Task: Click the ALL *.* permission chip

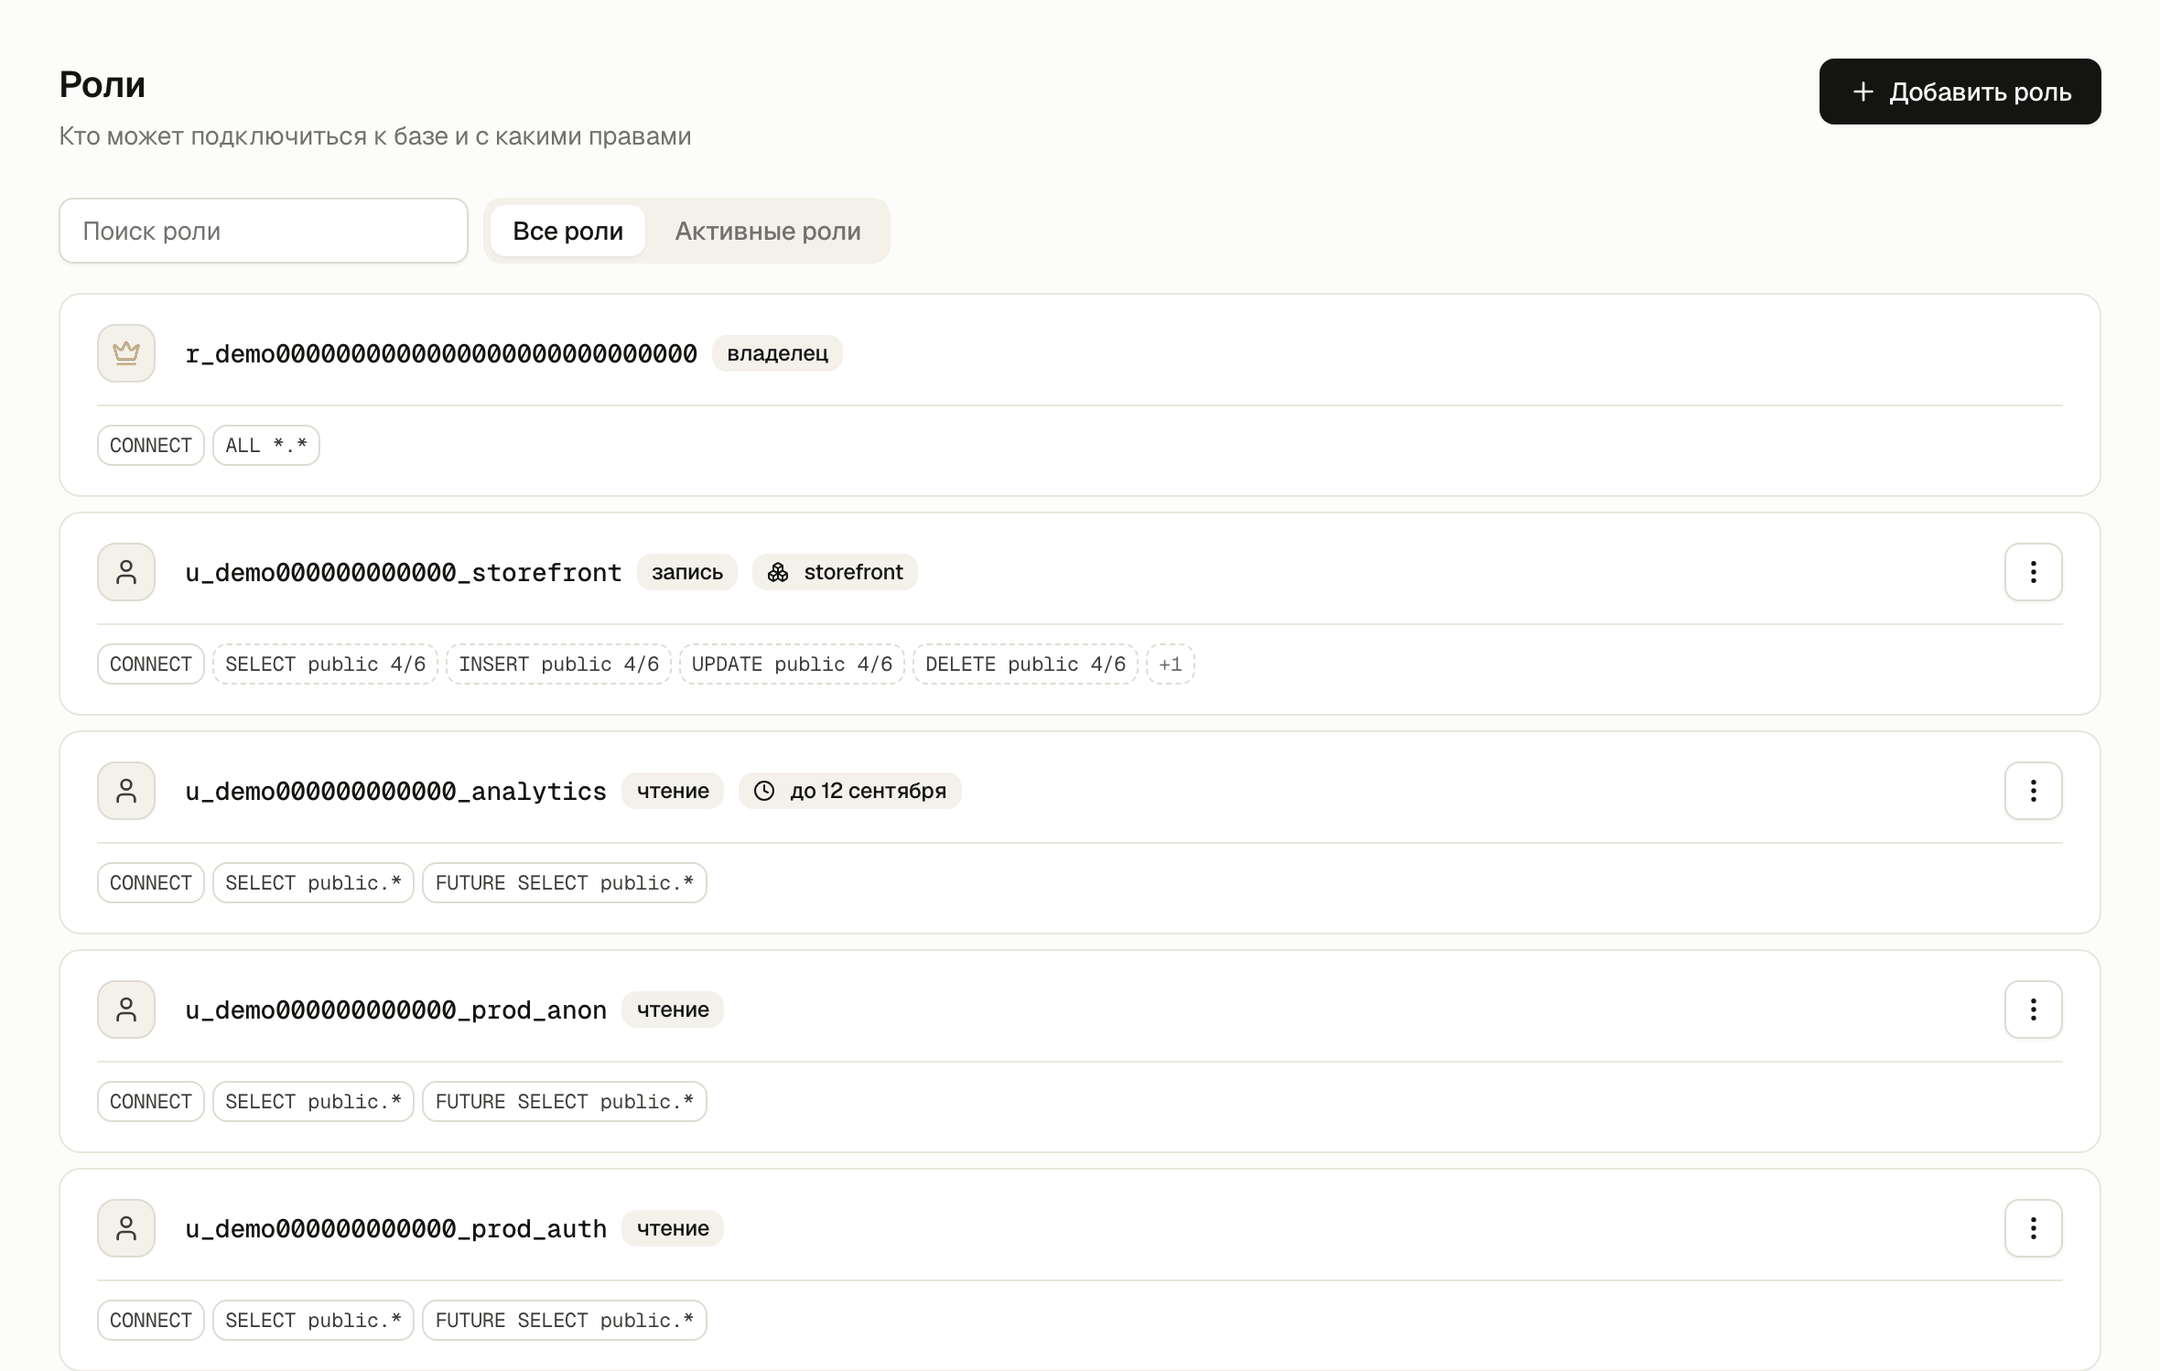Action: [266, 445]
